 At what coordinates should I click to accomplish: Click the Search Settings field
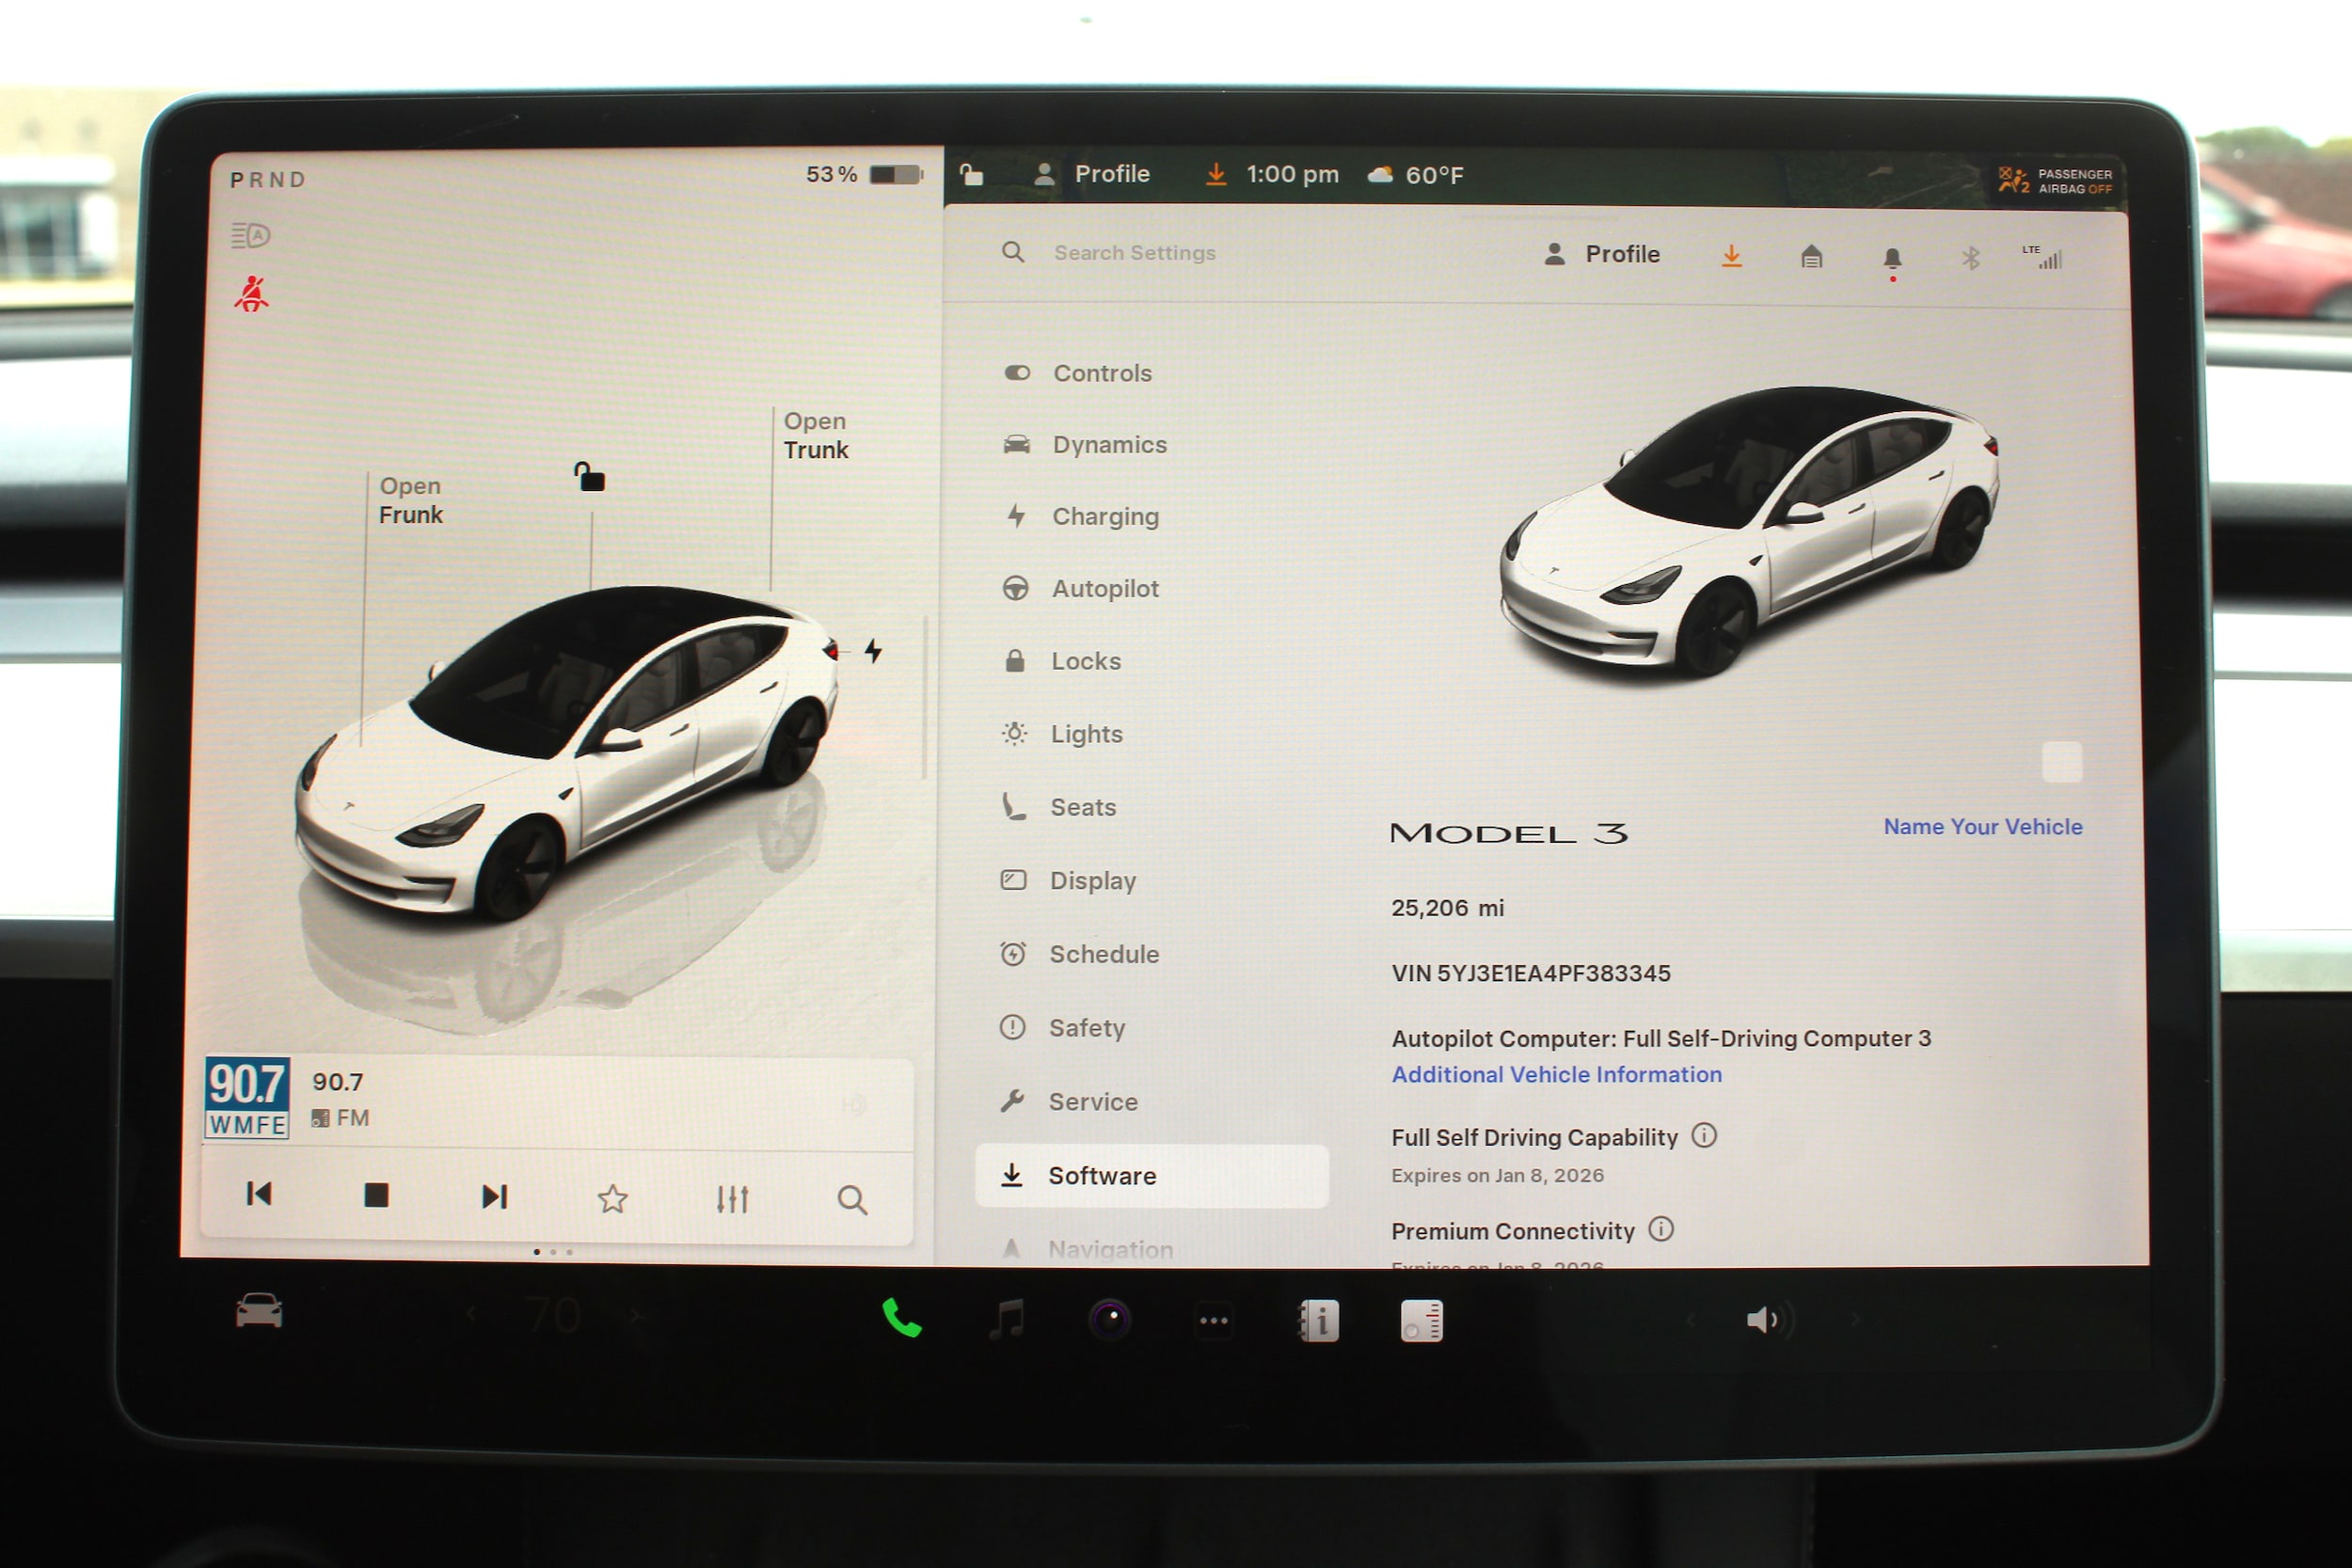point(1134,253)
